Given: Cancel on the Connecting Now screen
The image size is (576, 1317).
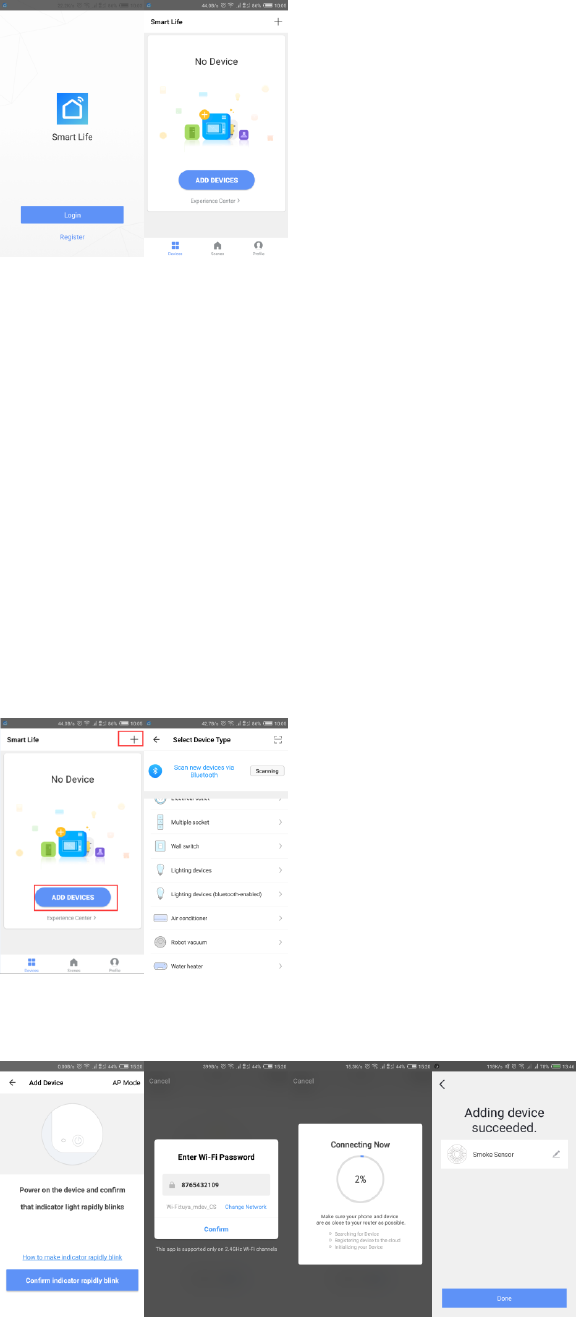Looking at the screenshot, I should pos(303,1083).
